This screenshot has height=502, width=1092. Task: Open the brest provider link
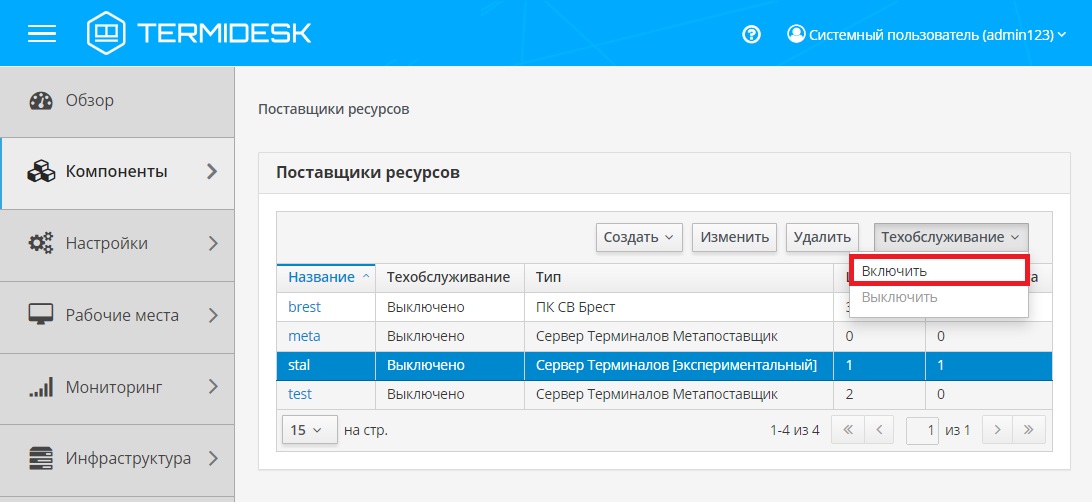pyautogui.click(x=305, y=306)
